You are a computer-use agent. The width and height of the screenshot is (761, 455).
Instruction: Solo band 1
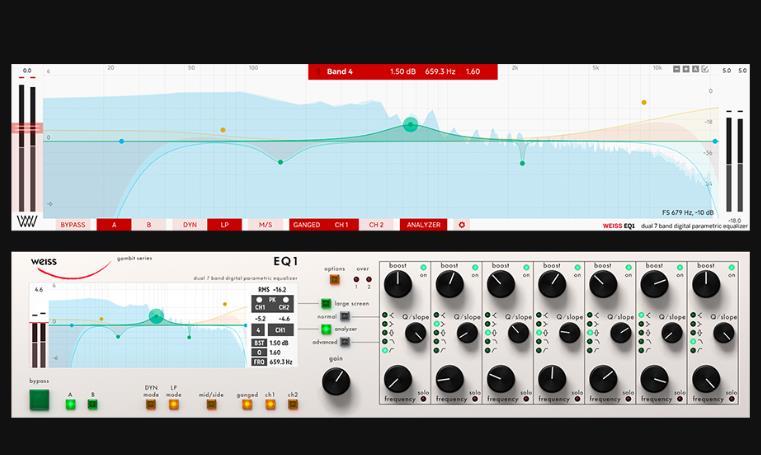pos(424,399)
